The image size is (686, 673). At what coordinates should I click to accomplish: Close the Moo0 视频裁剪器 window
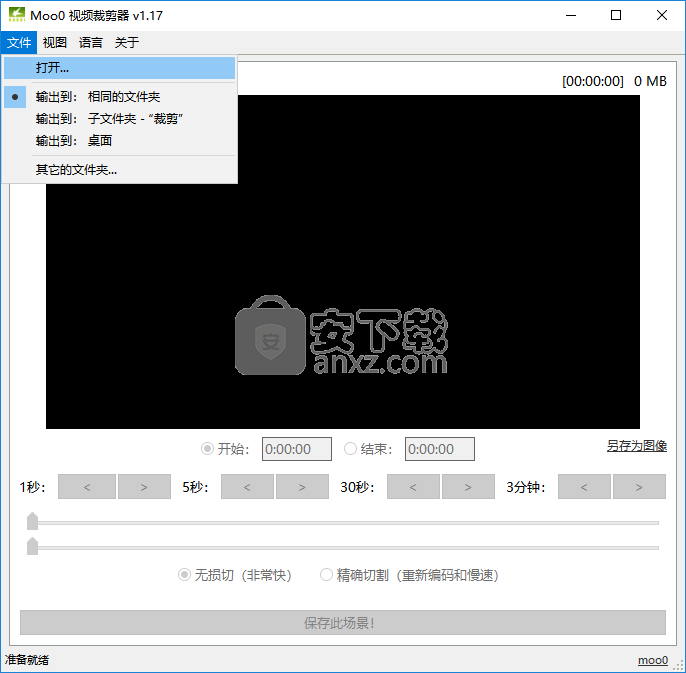(x=662, y=15)
